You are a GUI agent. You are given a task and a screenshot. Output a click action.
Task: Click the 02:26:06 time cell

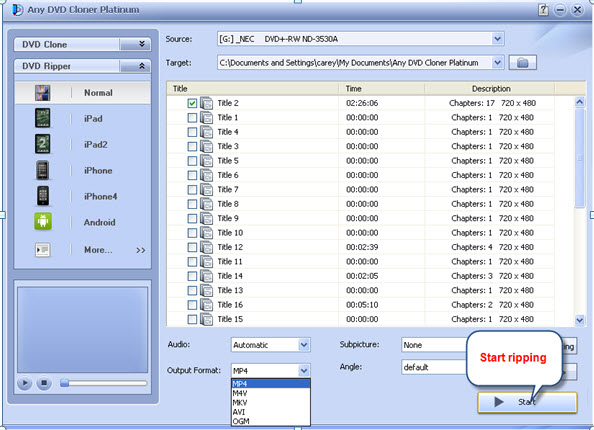click(362, 103)
